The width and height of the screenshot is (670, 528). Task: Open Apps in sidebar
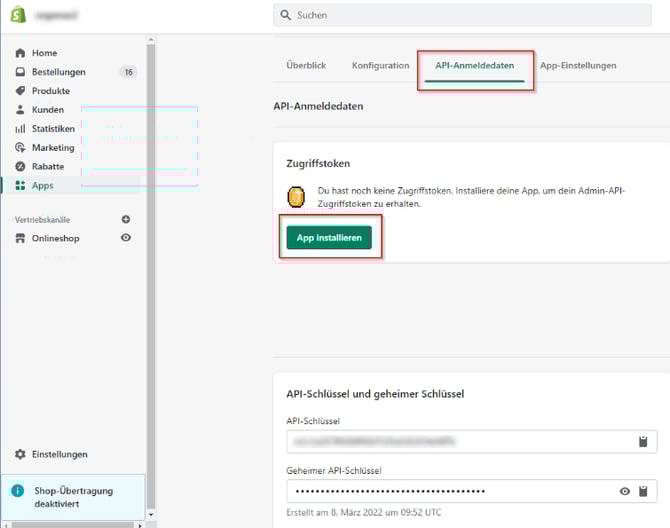click(x=43, y=185)
